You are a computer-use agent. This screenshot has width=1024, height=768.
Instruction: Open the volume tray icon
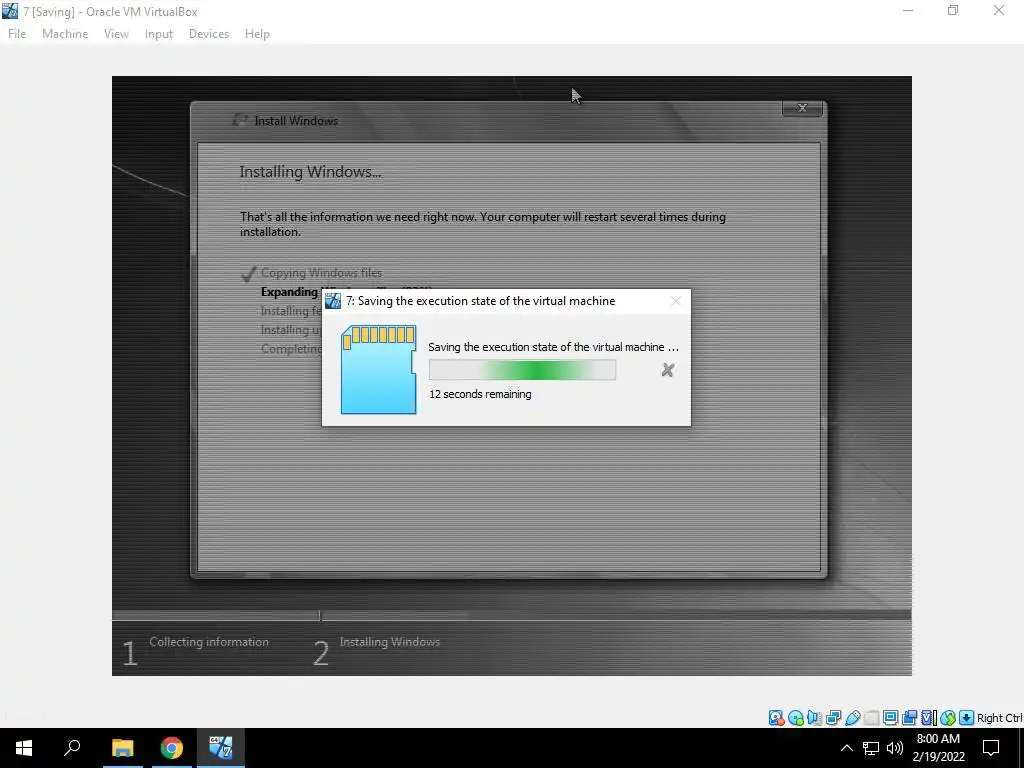tap(895, 748)
